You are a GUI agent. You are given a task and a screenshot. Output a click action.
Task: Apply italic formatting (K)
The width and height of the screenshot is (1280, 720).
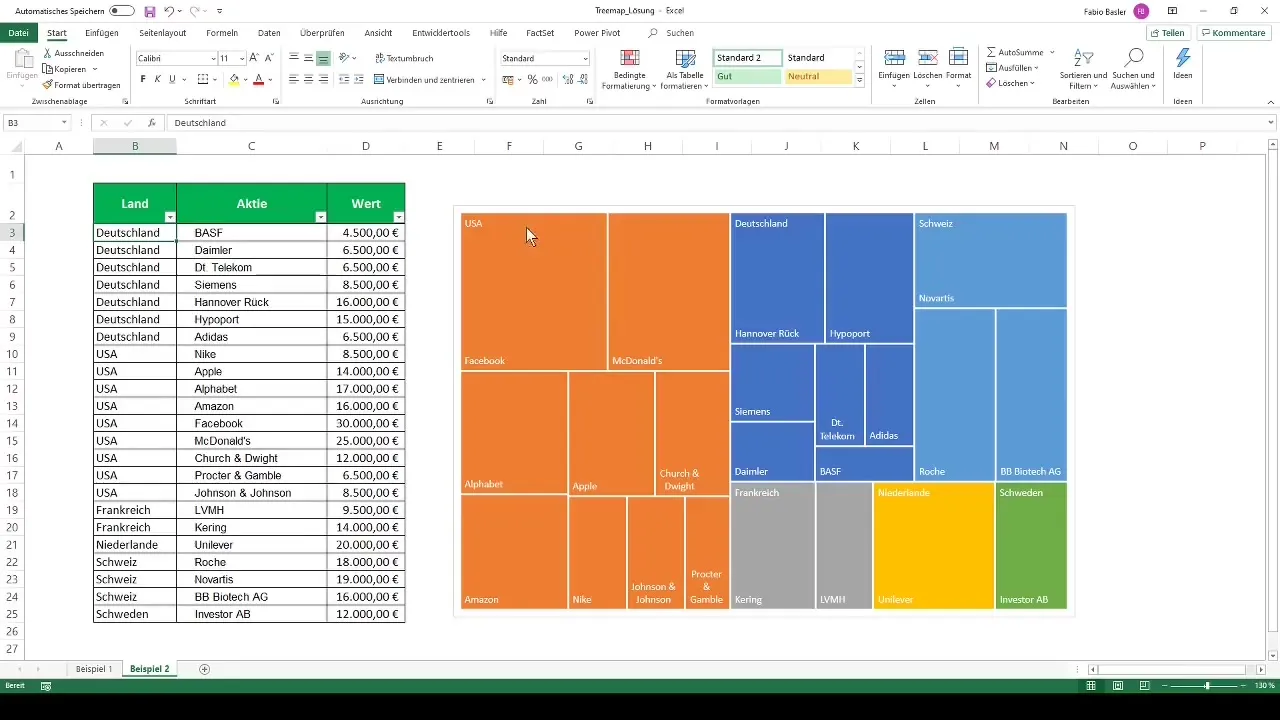point(158,79)
